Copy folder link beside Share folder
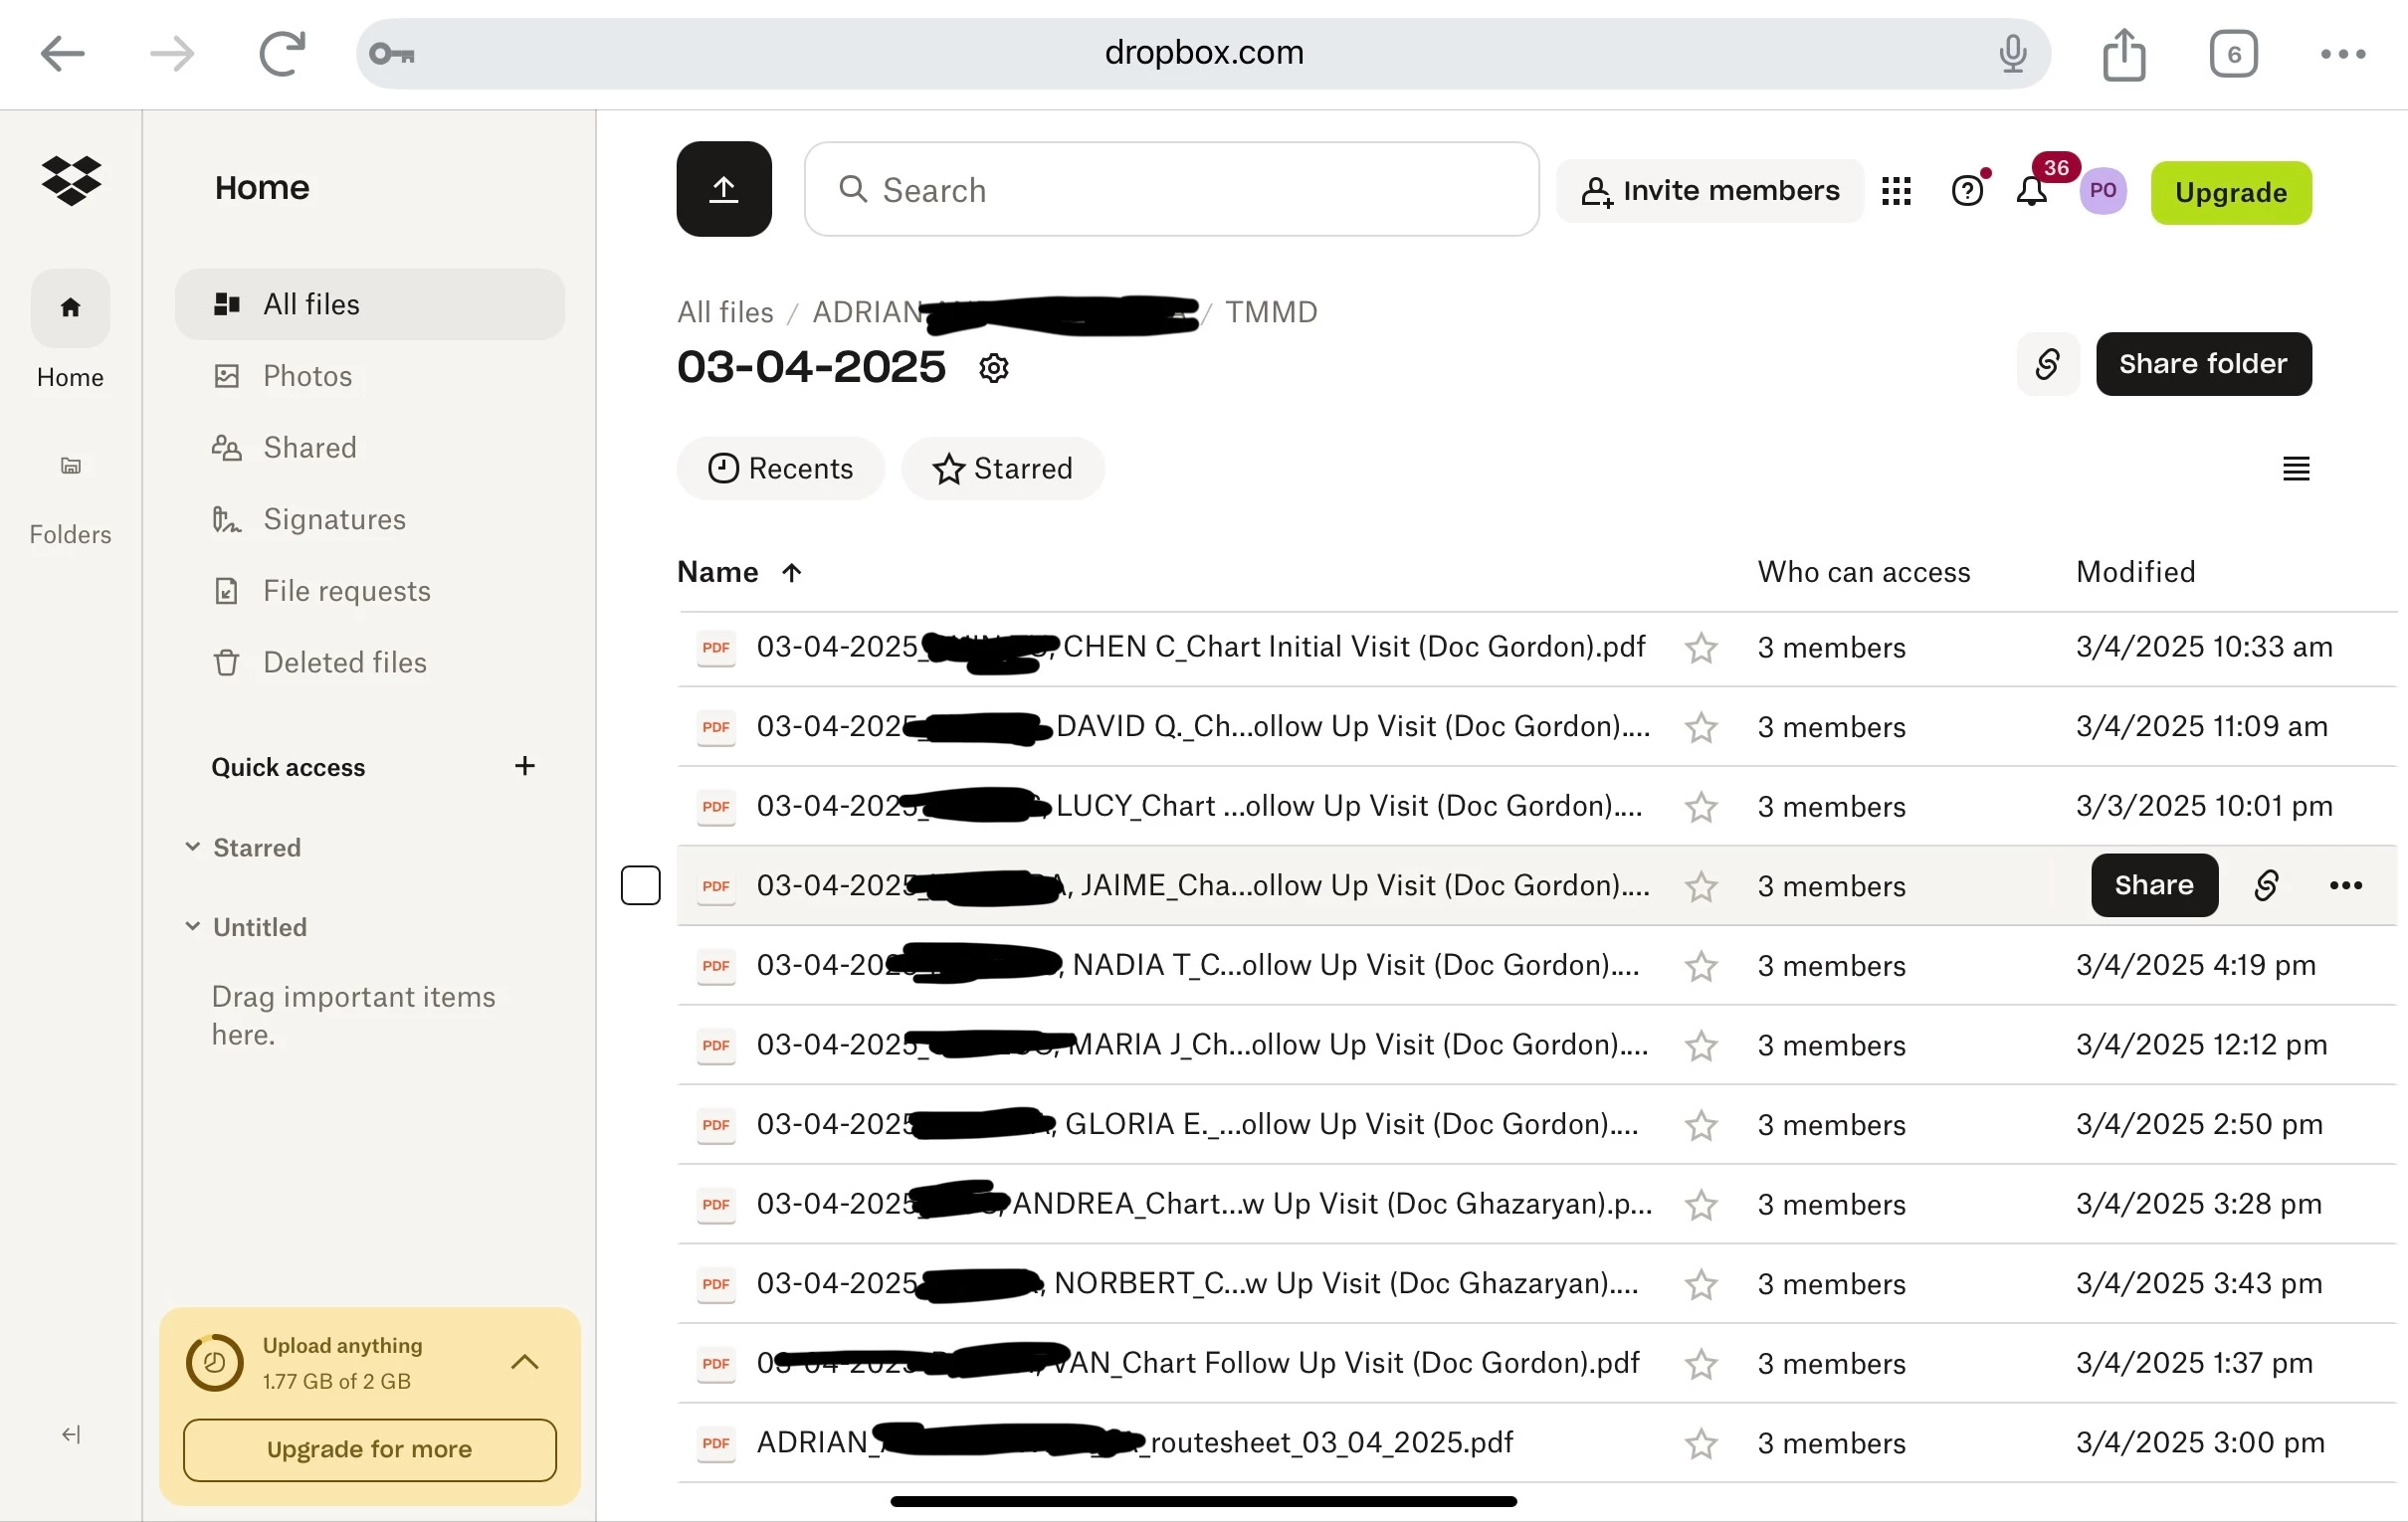This screenshot has height=1522, width=2408. click(x=2047, y=364)
